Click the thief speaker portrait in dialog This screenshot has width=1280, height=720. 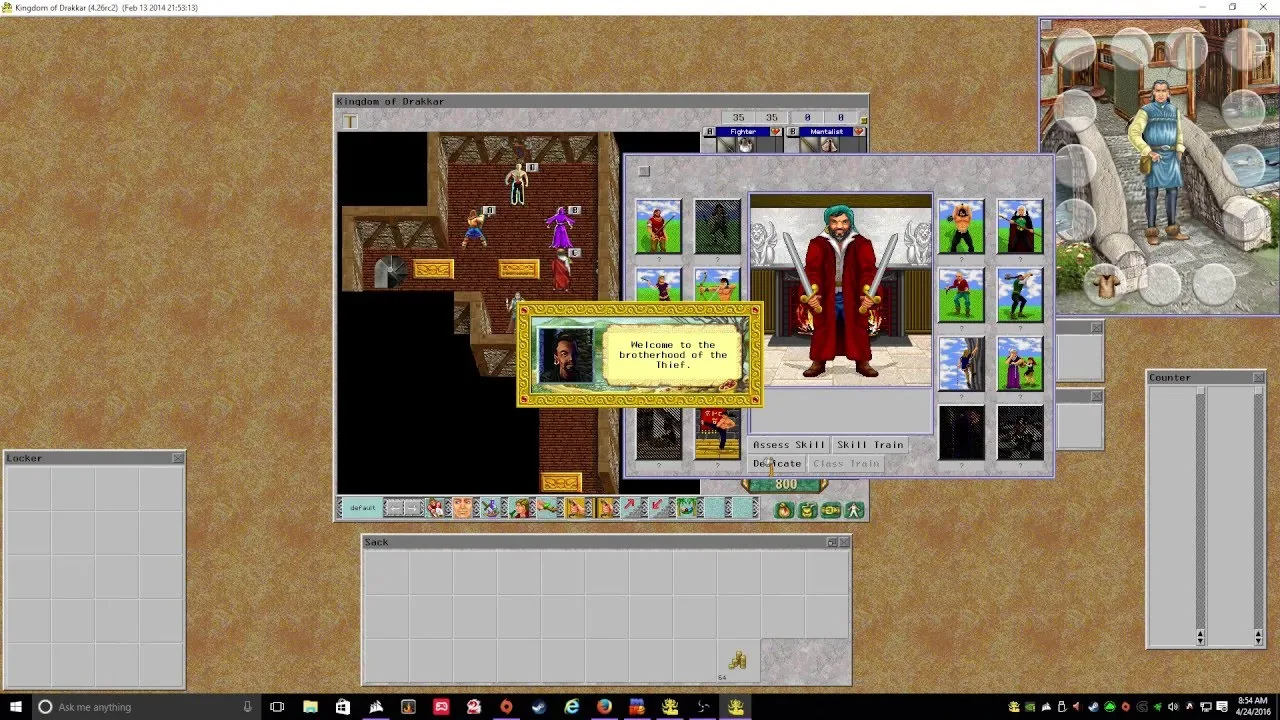point(566,355)
